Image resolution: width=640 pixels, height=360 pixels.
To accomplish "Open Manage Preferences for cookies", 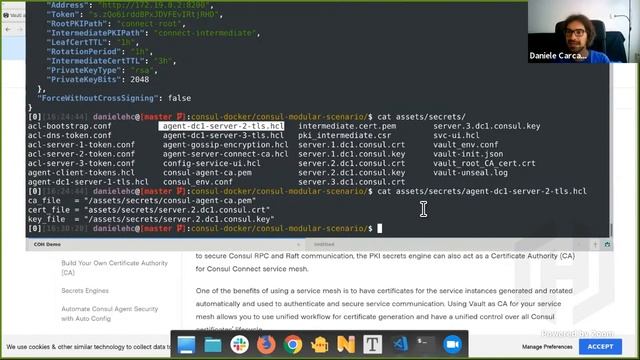I will [x=547, y=347].
